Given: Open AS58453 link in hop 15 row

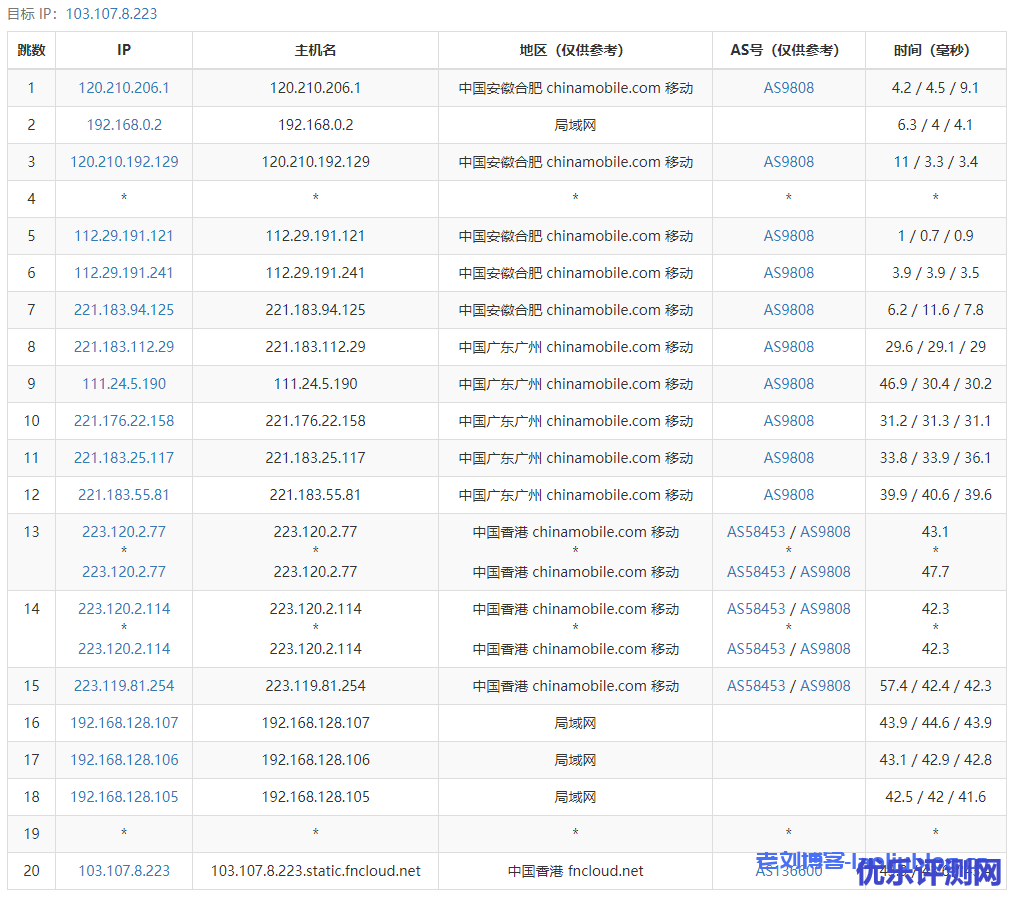Looking at the screenshot, I should pos(755,685).
